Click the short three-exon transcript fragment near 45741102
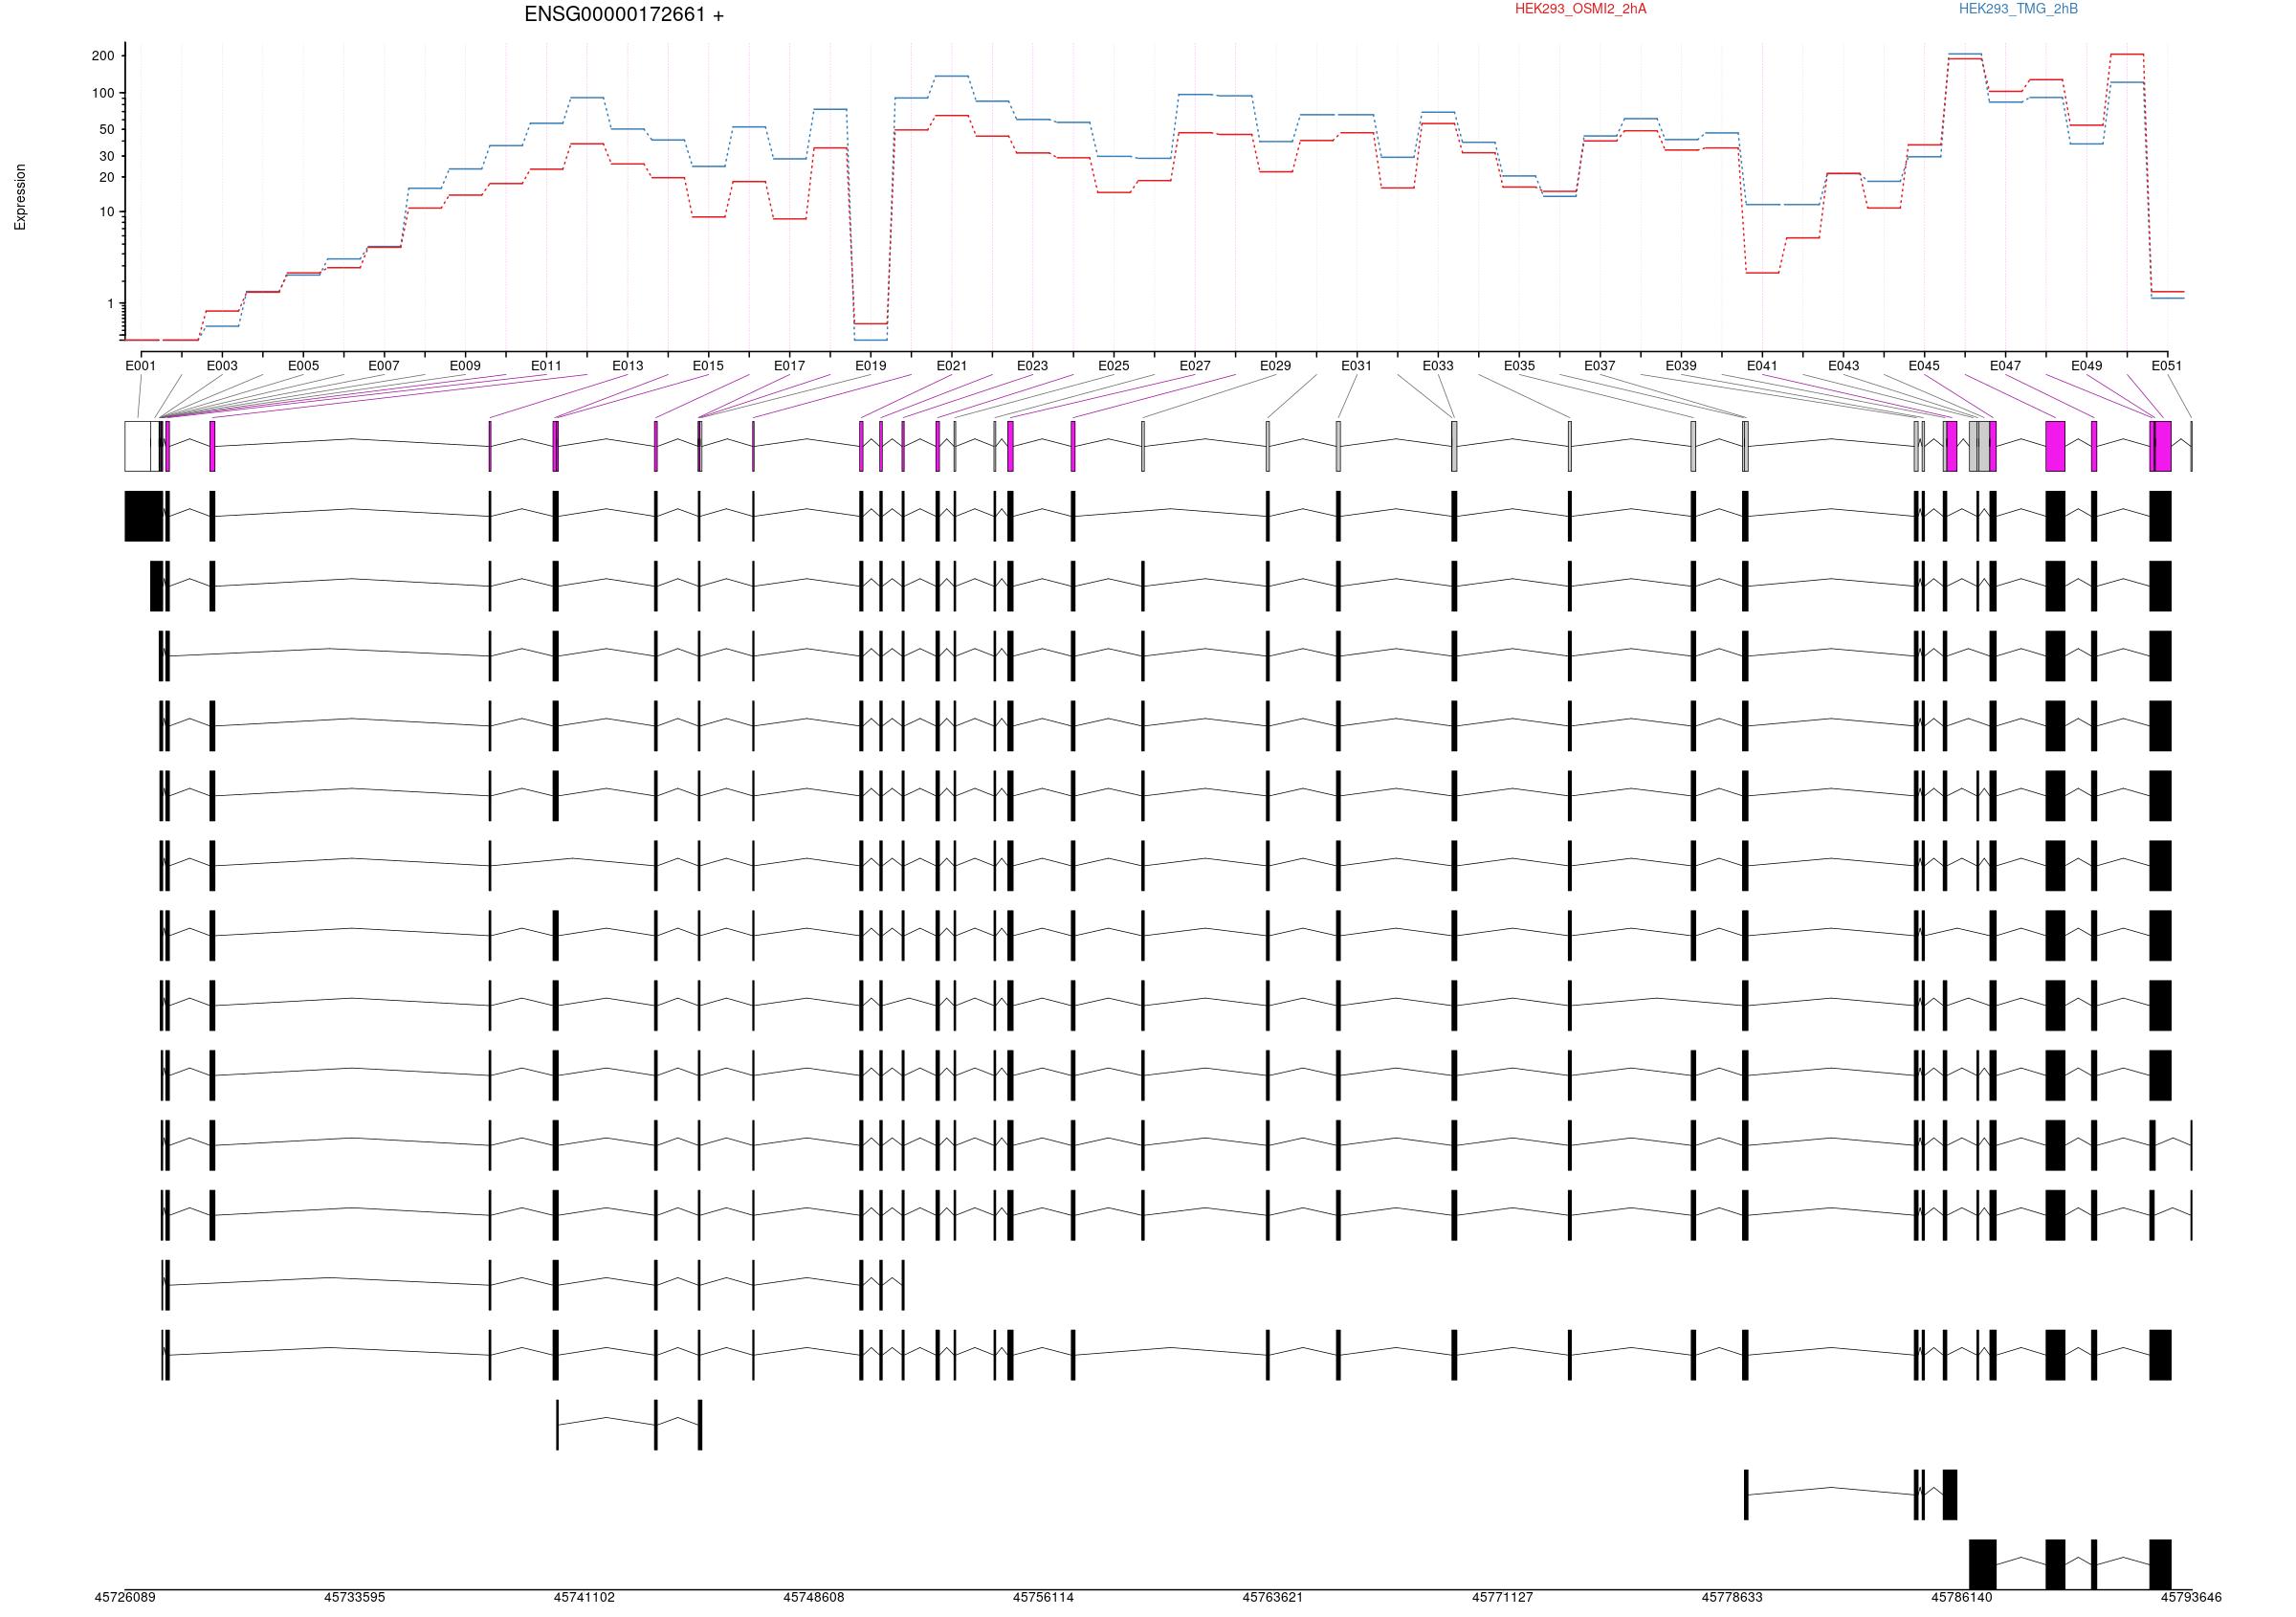Screen dimensions: 2296x1617 (x=629, y=1425)
